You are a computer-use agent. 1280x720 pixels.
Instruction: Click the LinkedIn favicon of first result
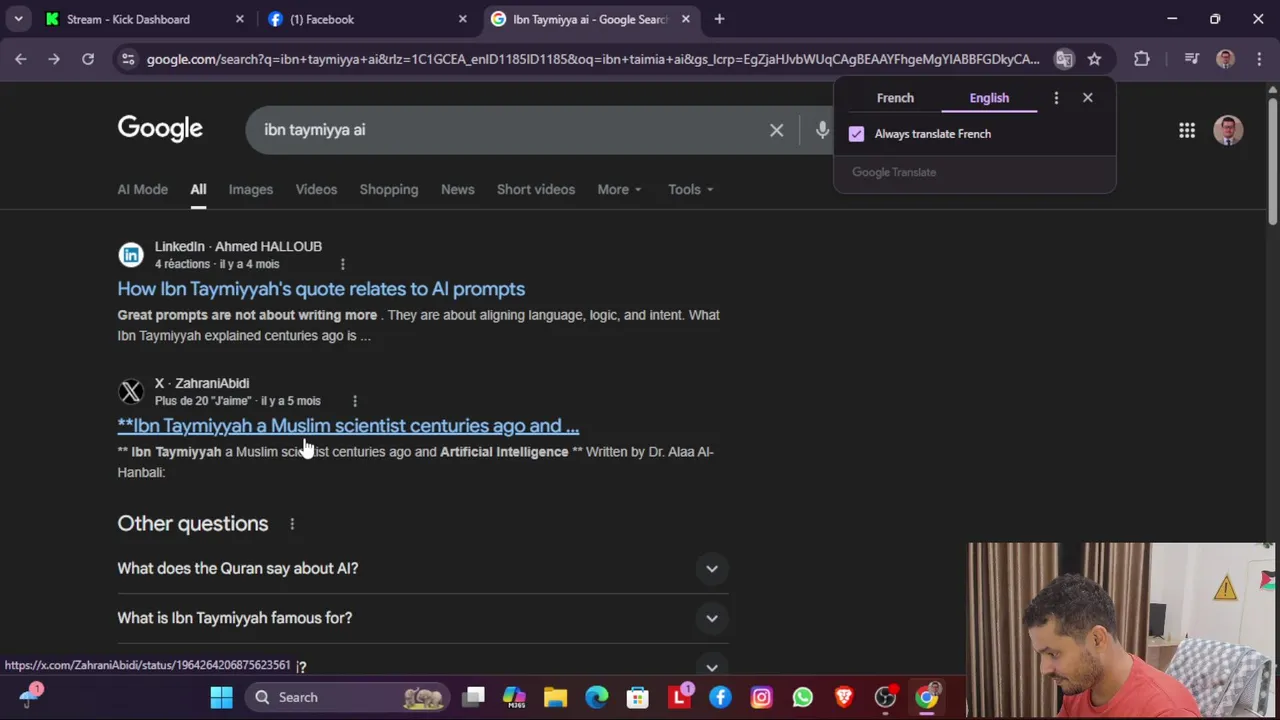[131, 255]
